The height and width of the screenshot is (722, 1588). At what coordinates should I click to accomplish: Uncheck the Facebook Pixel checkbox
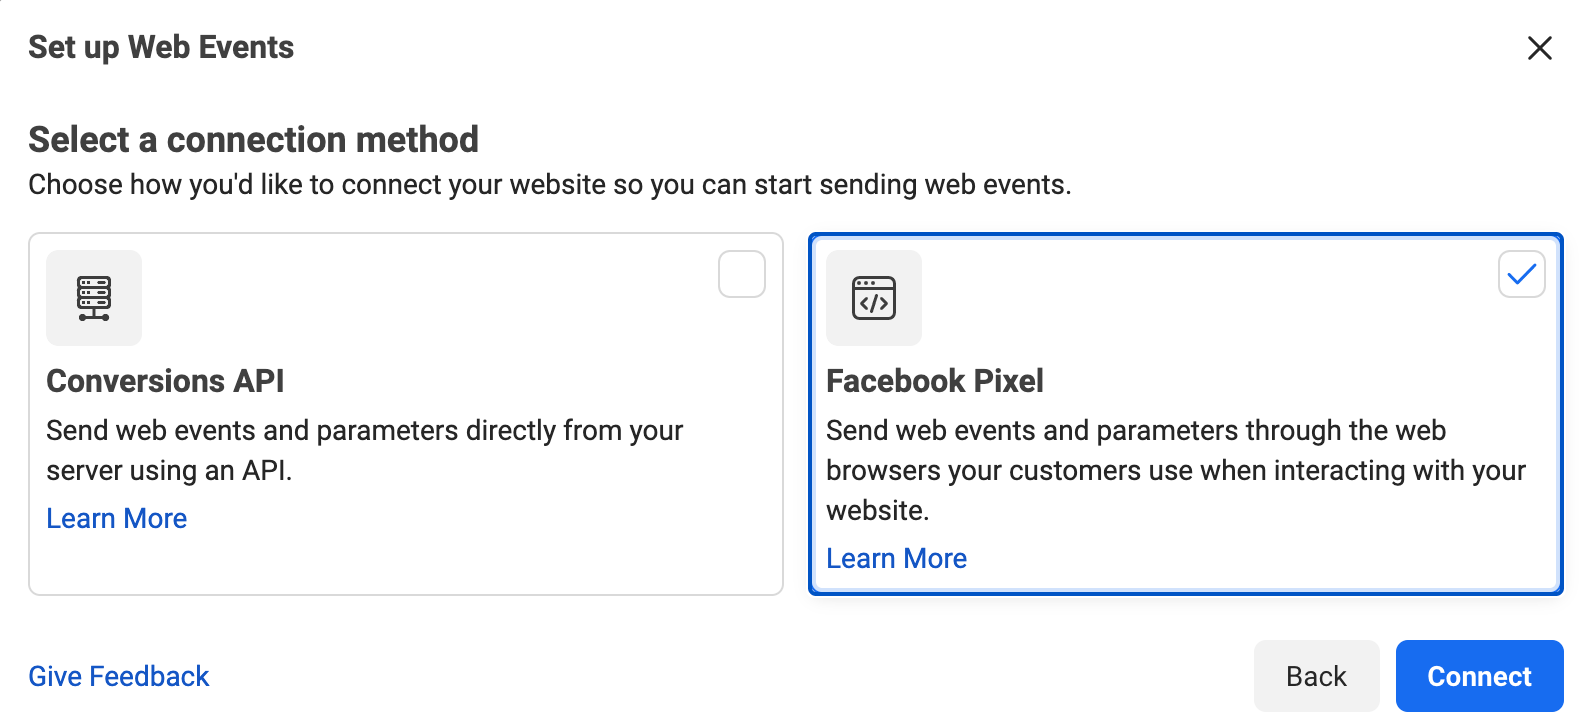[x=1522, y=274]
